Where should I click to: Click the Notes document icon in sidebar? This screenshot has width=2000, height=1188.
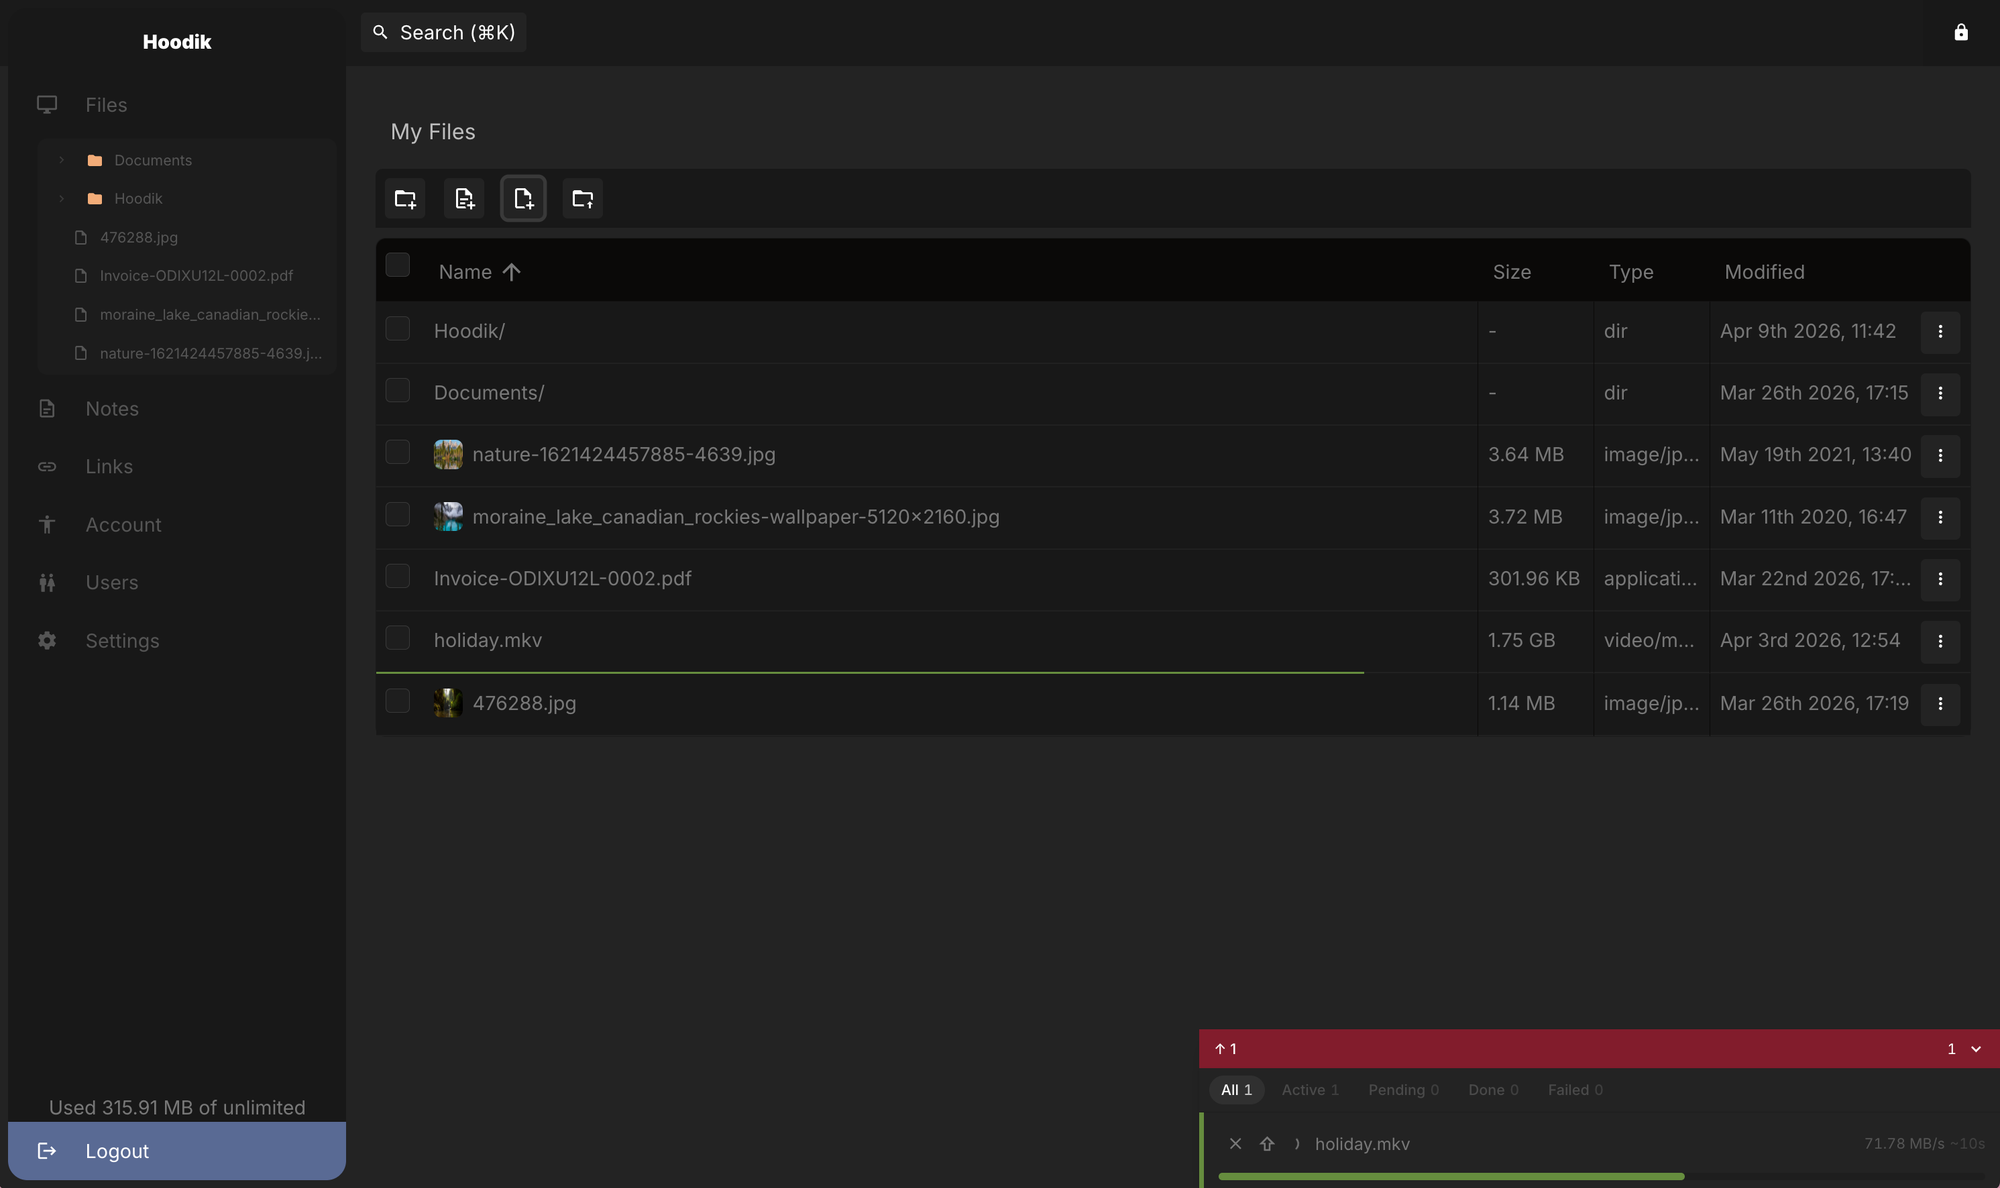click(x=47, y=408)
